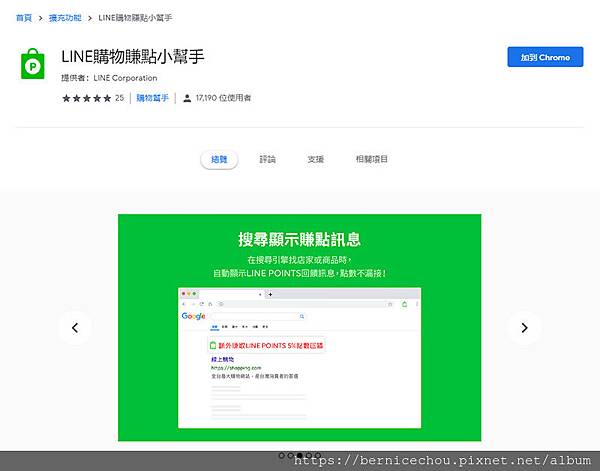Select the second carousel dot indicator
This screenshot has height=471, width=600.
coord(290,455)
